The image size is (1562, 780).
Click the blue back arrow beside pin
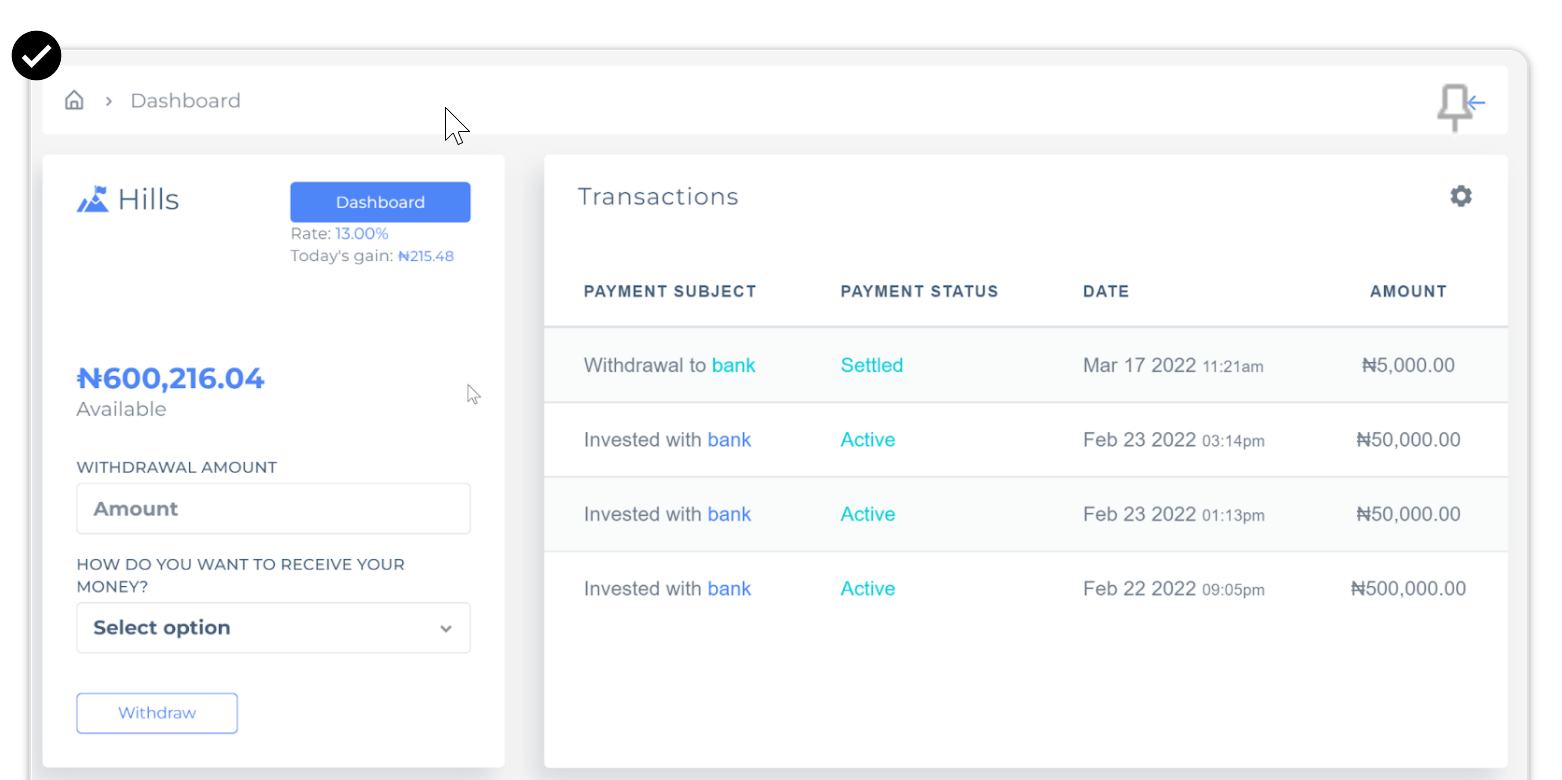coord(1477,102)
